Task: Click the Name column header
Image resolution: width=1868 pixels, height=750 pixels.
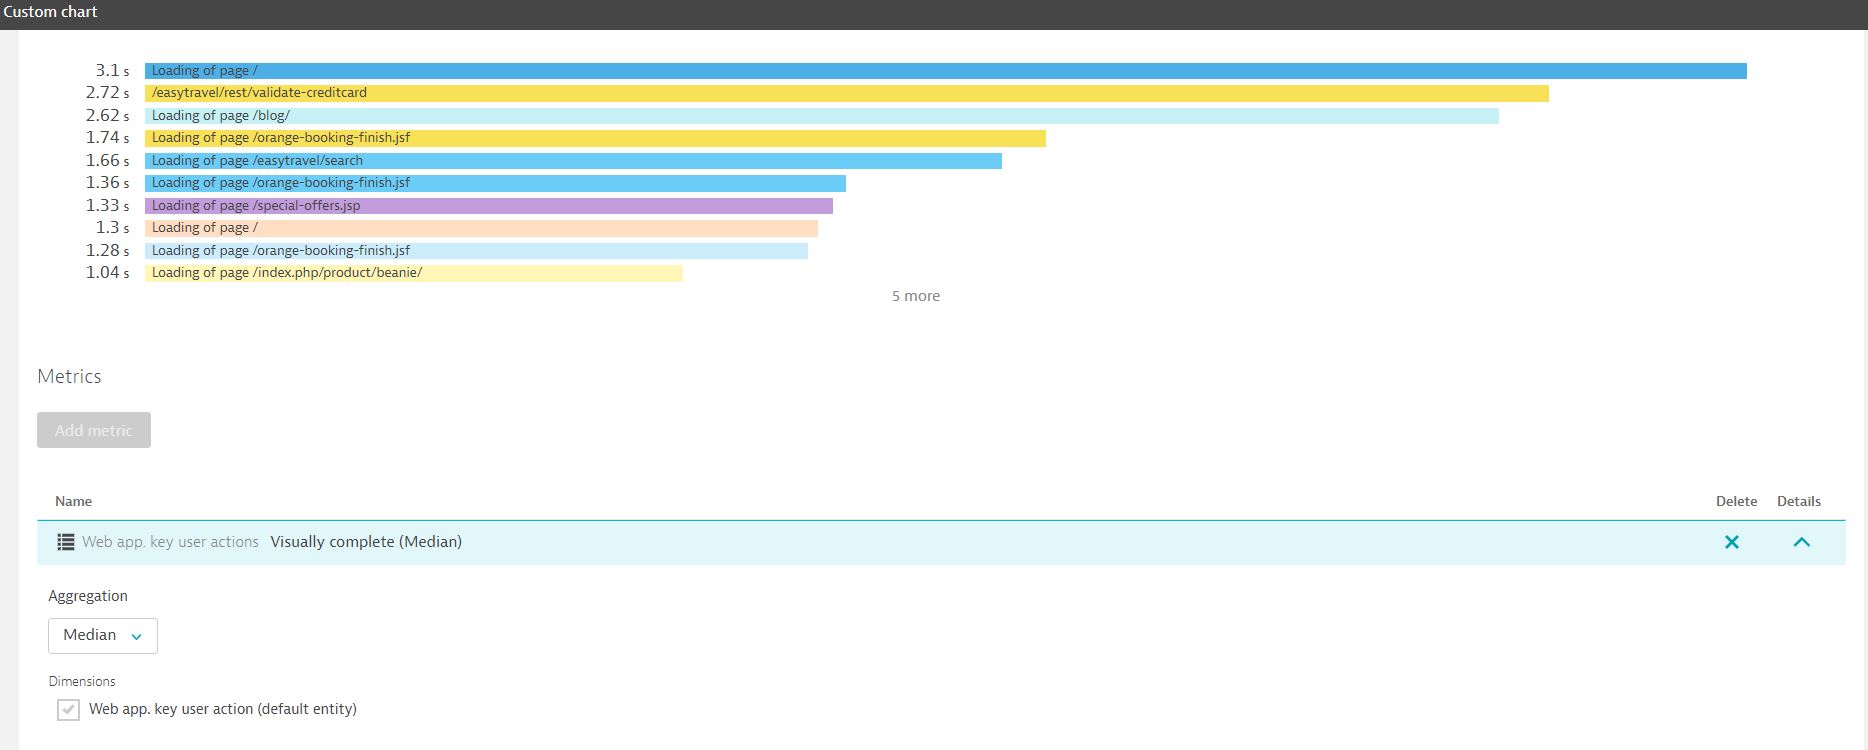Action: point(73,501)
